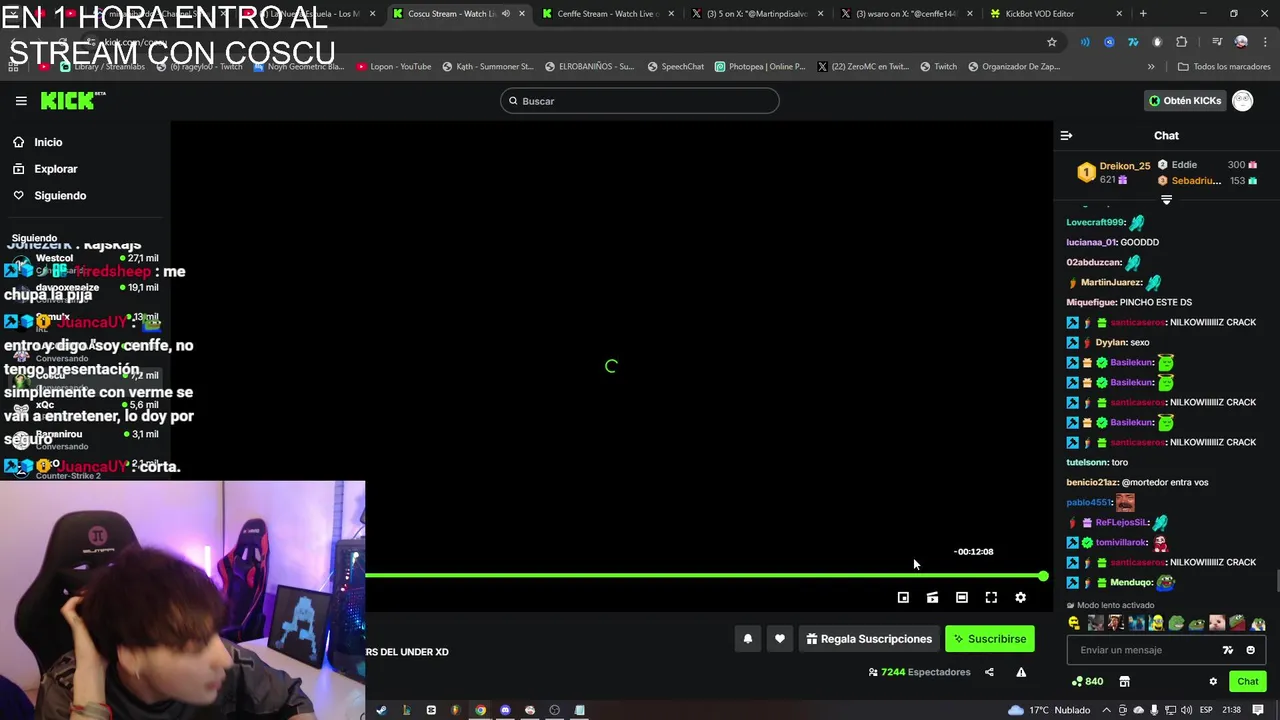Screen dimensions: 1280x720
Task: Bookmark this page with star icon
Action: pyautogui.click(x=1052, y=42)
